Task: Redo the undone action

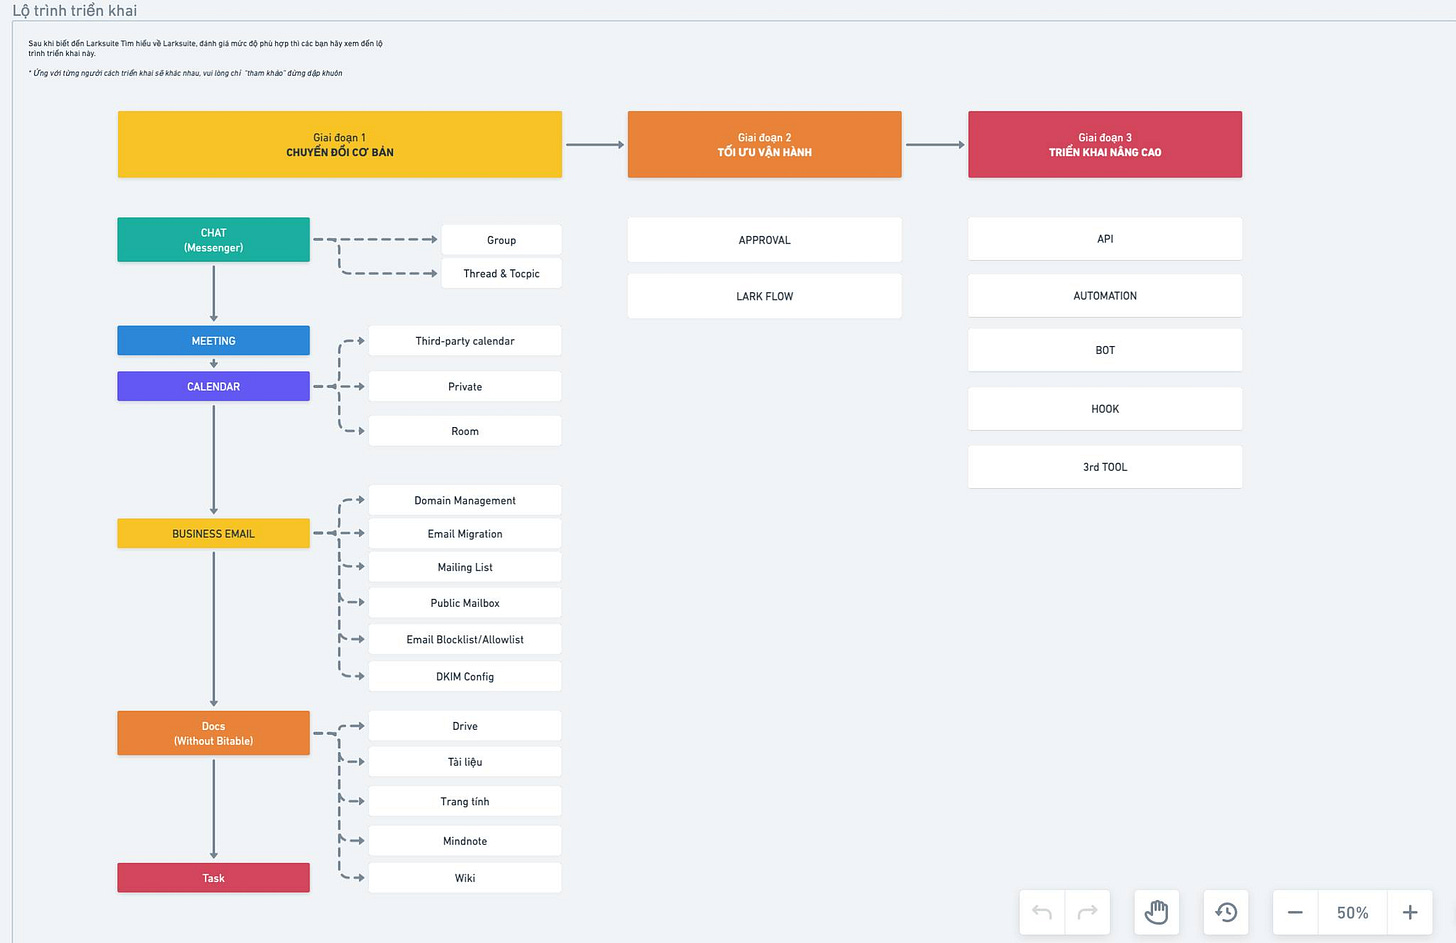Action: pos(1088,912)
